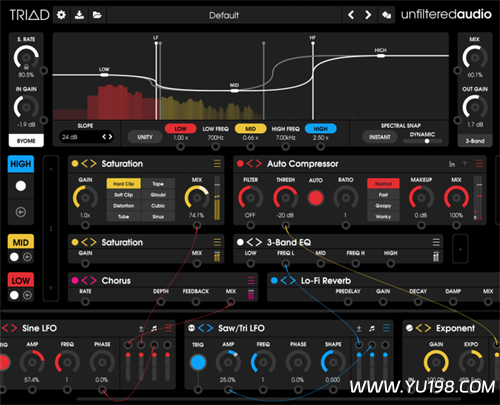Click the Auto Compressor THRESH knob

click(285, 198)
